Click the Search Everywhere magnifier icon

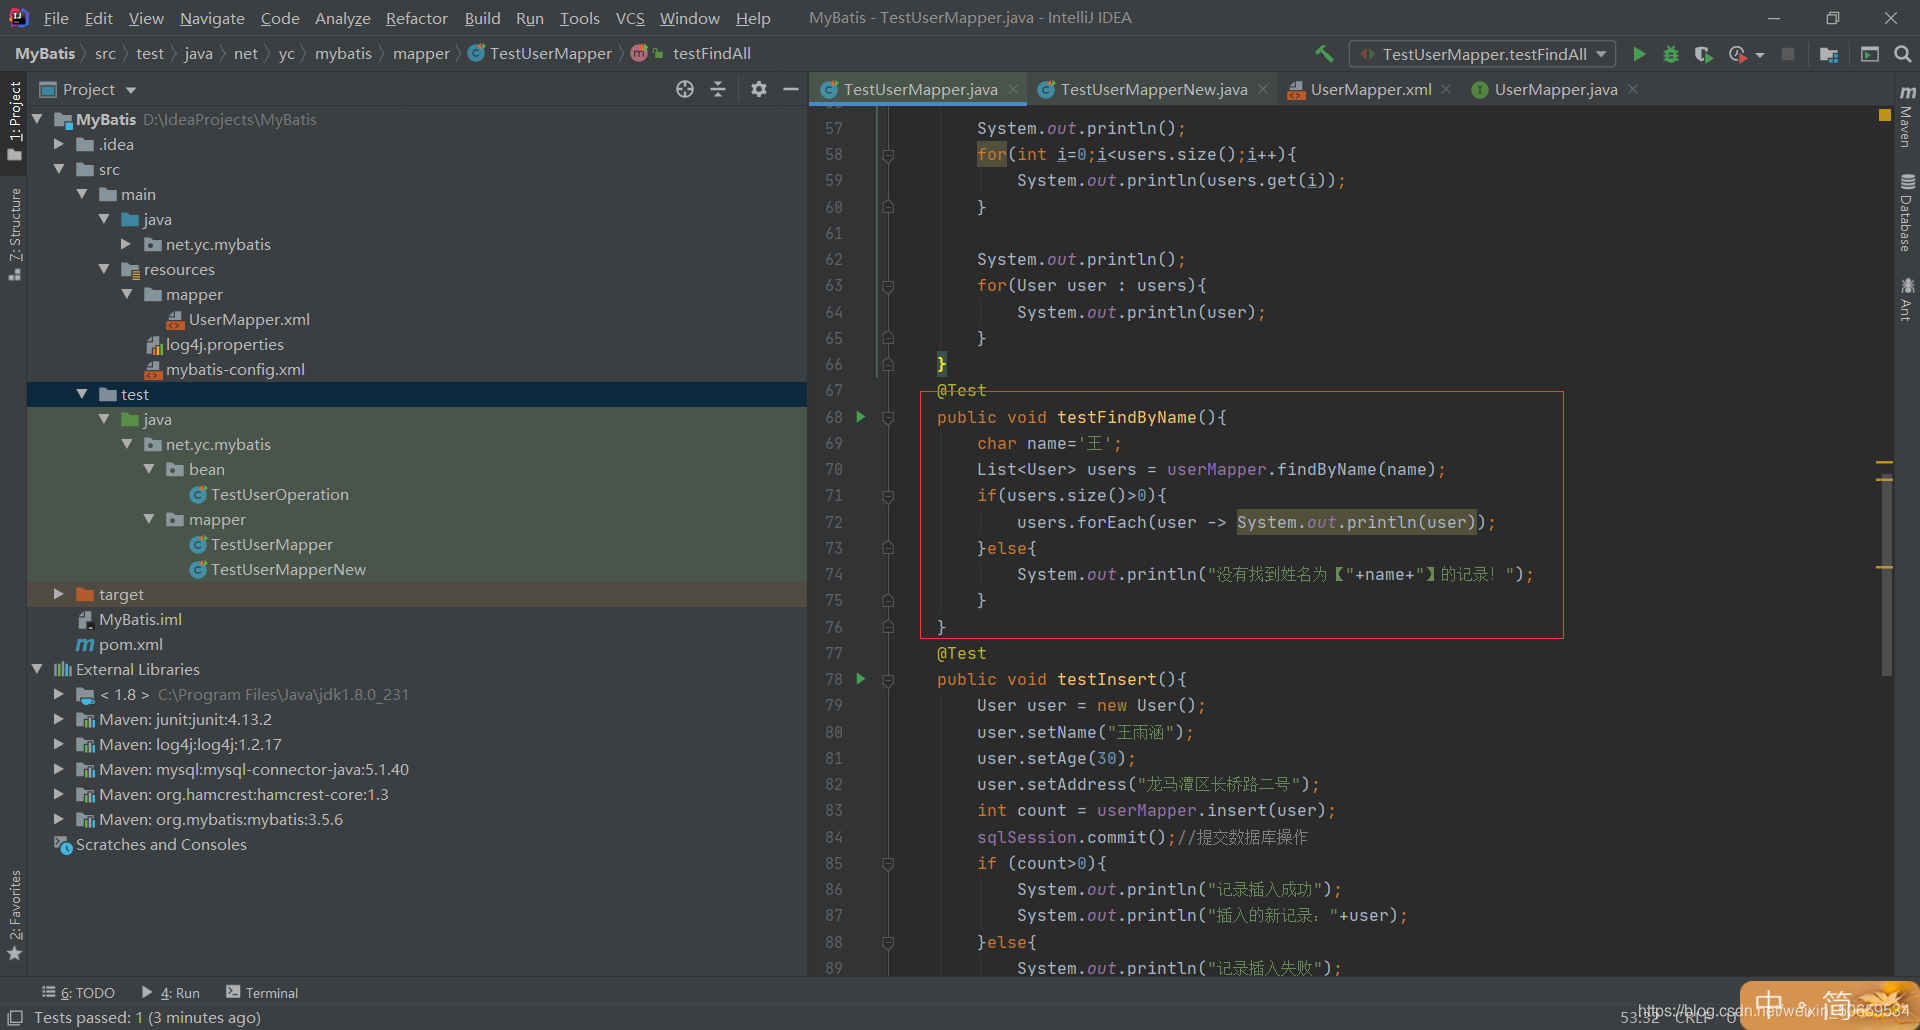[x=1903, y=54]
